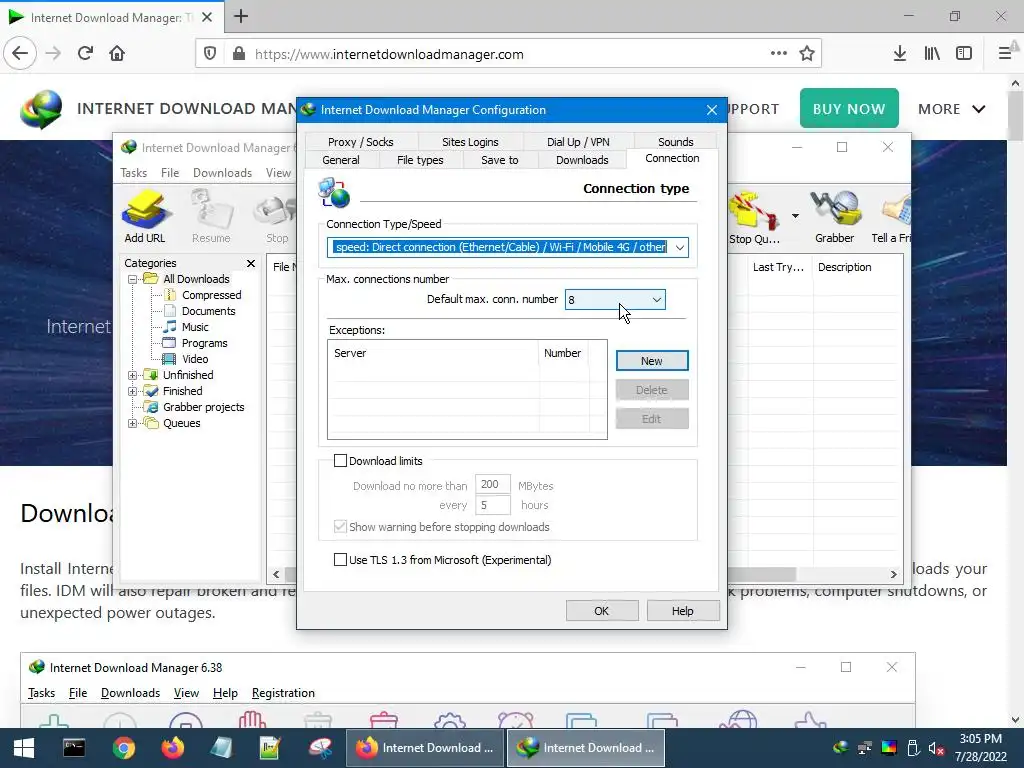Click the browser back arrow
Viewport: 1024px width, 768px height.
click(x=20, y=54)
